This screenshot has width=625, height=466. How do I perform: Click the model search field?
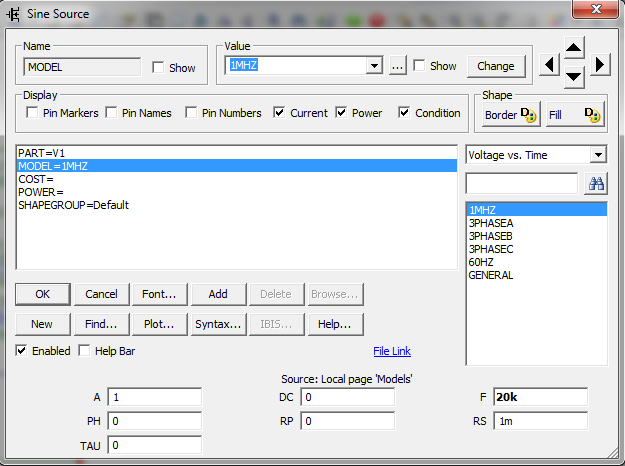[521, 184]
